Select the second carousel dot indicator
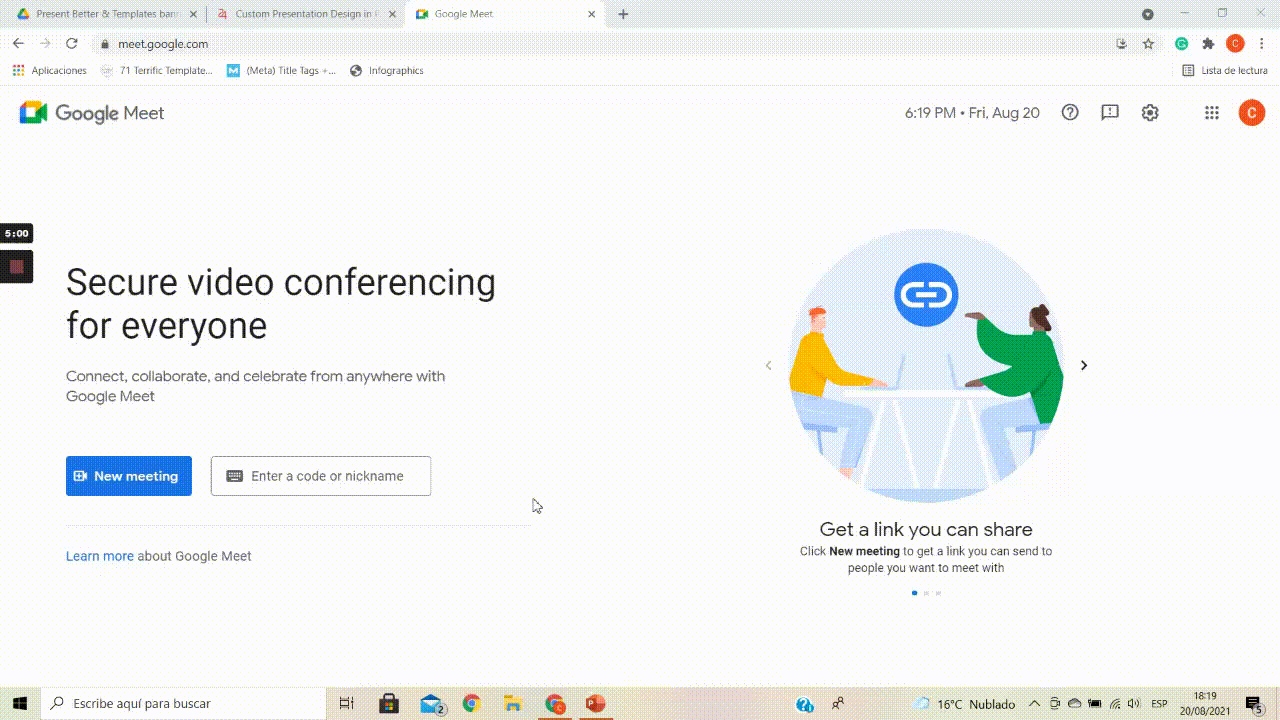1280x720 pixels. point(926,593)
